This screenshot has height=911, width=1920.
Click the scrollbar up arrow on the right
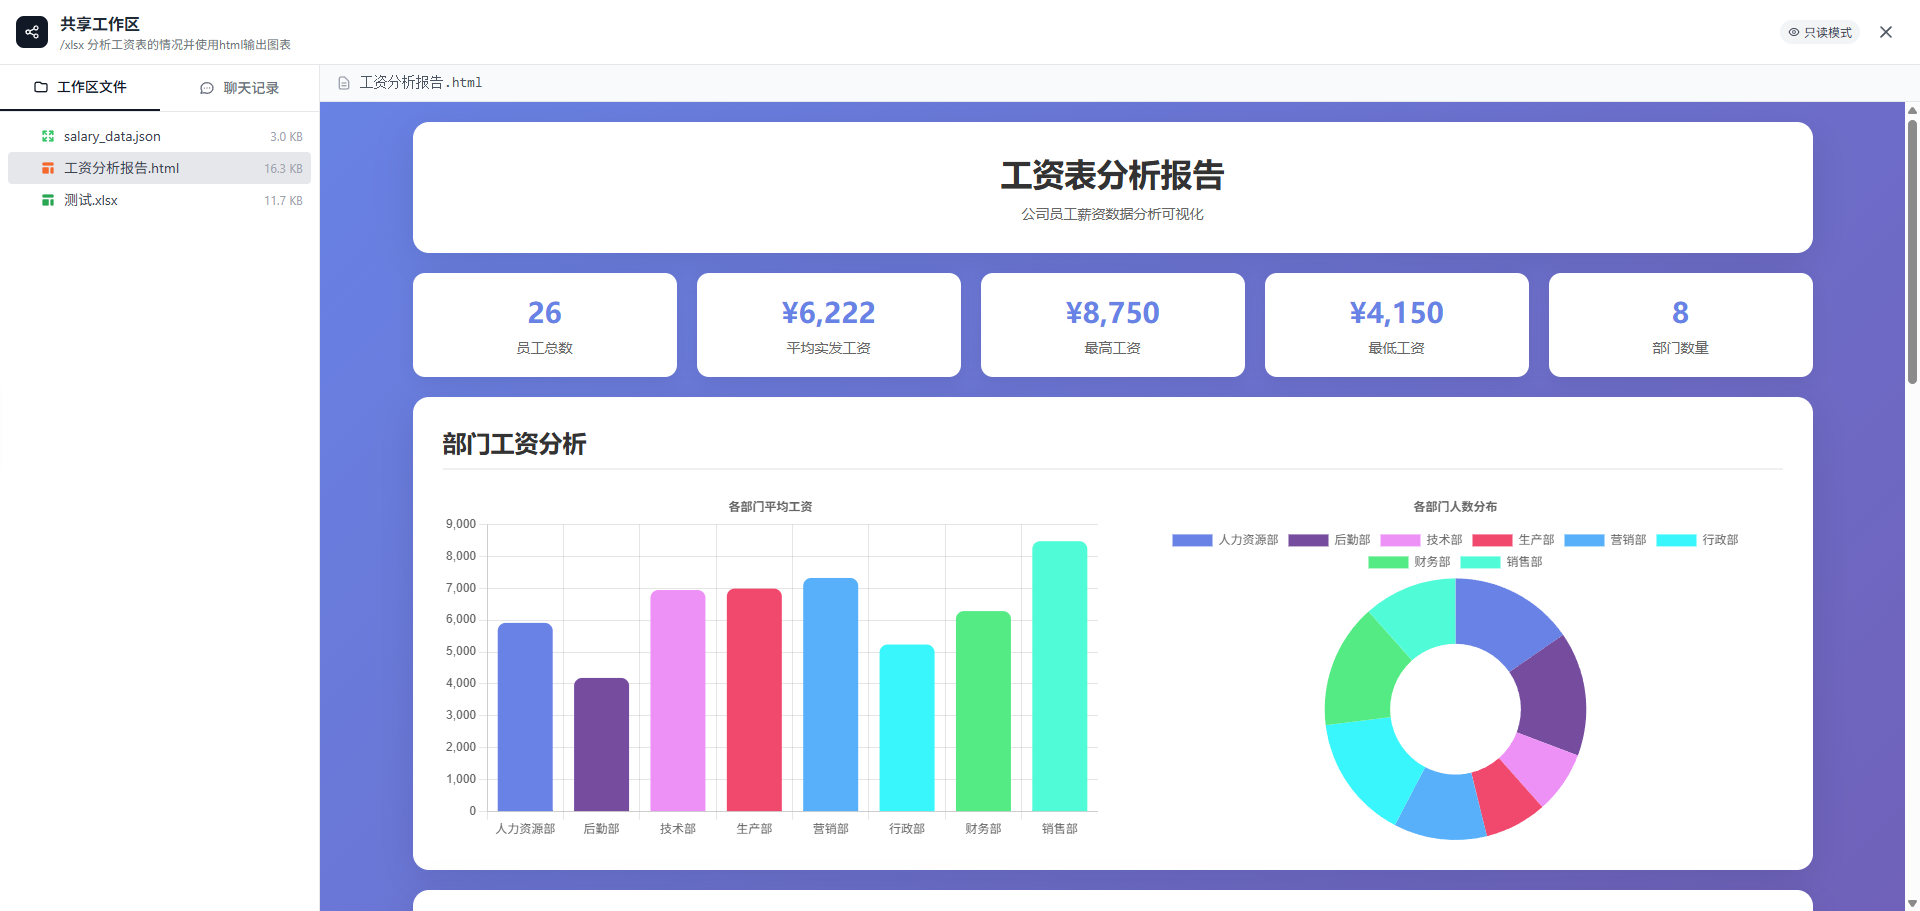[x=1911, y=111]
